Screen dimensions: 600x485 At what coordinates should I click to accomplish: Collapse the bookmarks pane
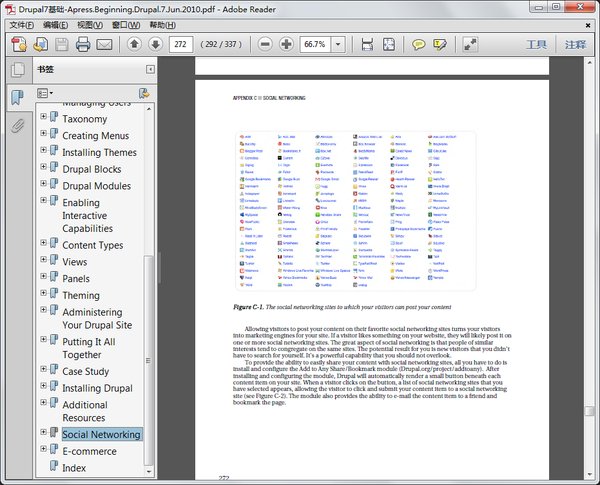(x=150, y=69)
